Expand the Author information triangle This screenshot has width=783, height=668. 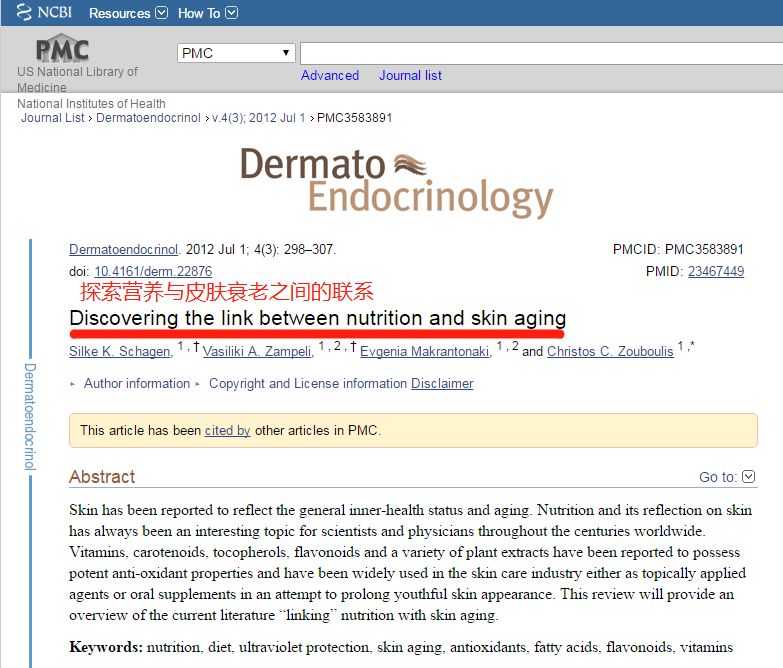pos(73,384)
